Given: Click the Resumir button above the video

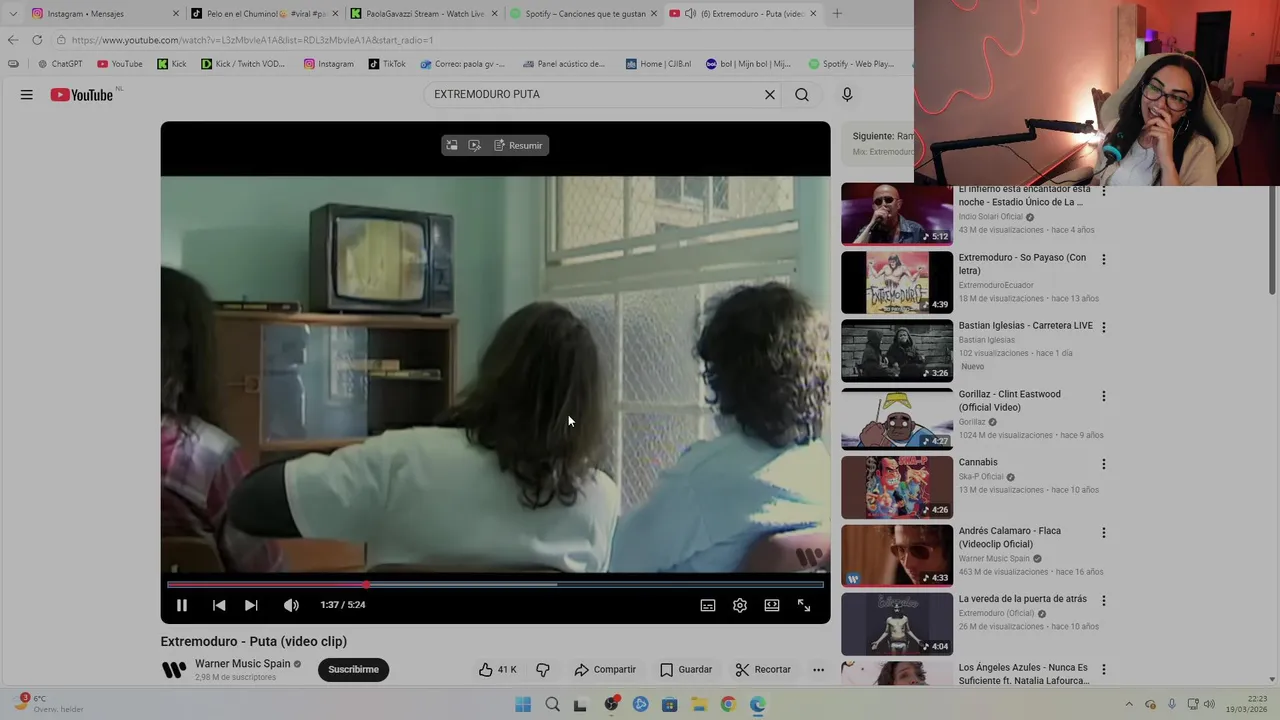Looking at the screenshot, I should point(518,146).
